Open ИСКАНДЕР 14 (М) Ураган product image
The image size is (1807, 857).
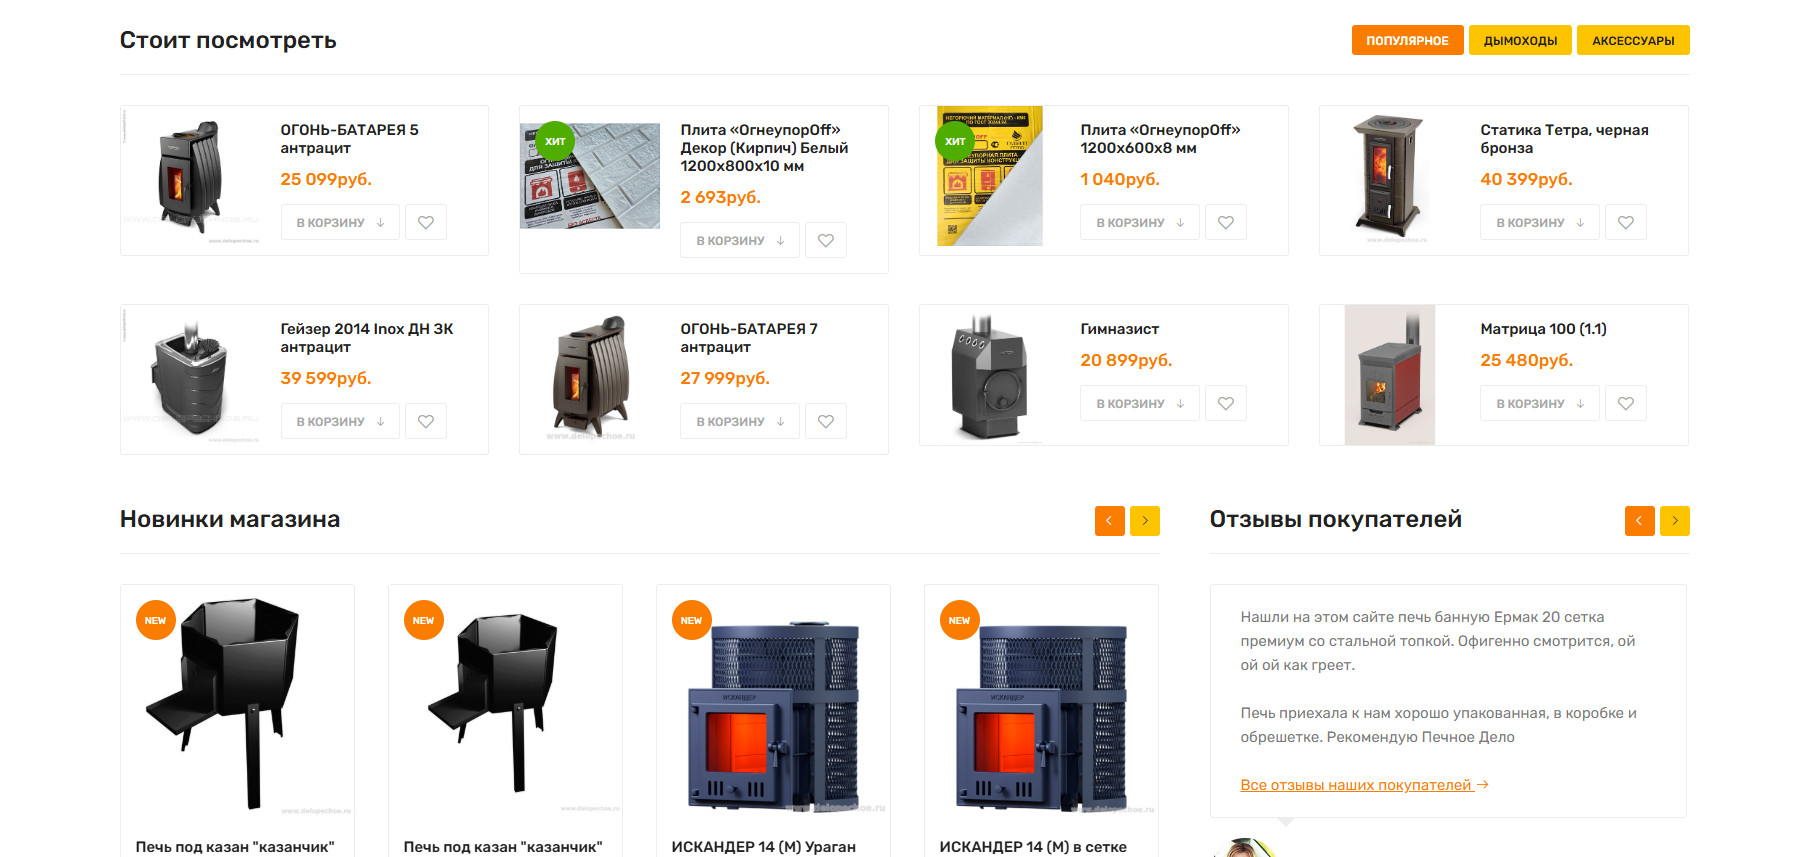(773, 710)
